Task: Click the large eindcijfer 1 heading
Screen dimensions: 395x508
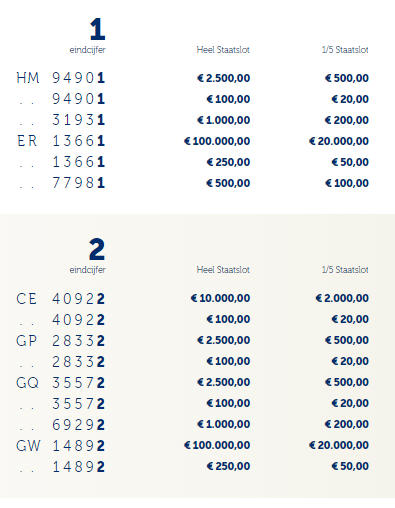Action: [98, 29]
